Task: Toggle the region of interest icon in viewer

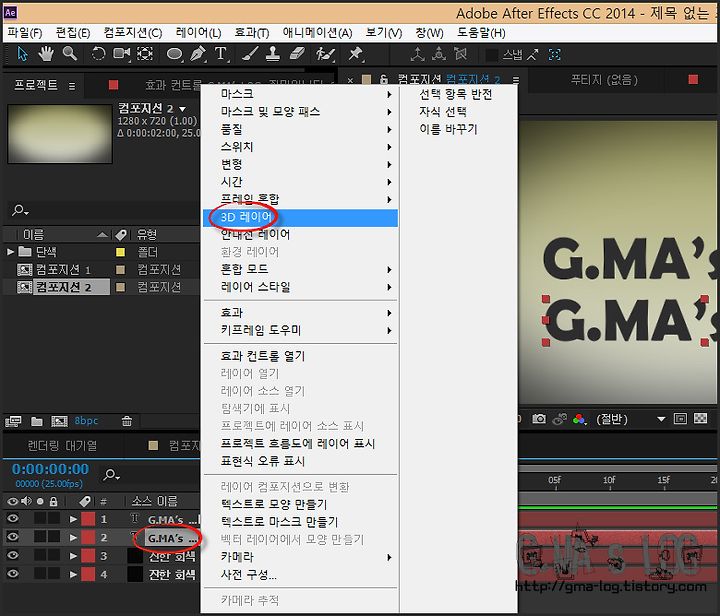Action: click(680, 418)
